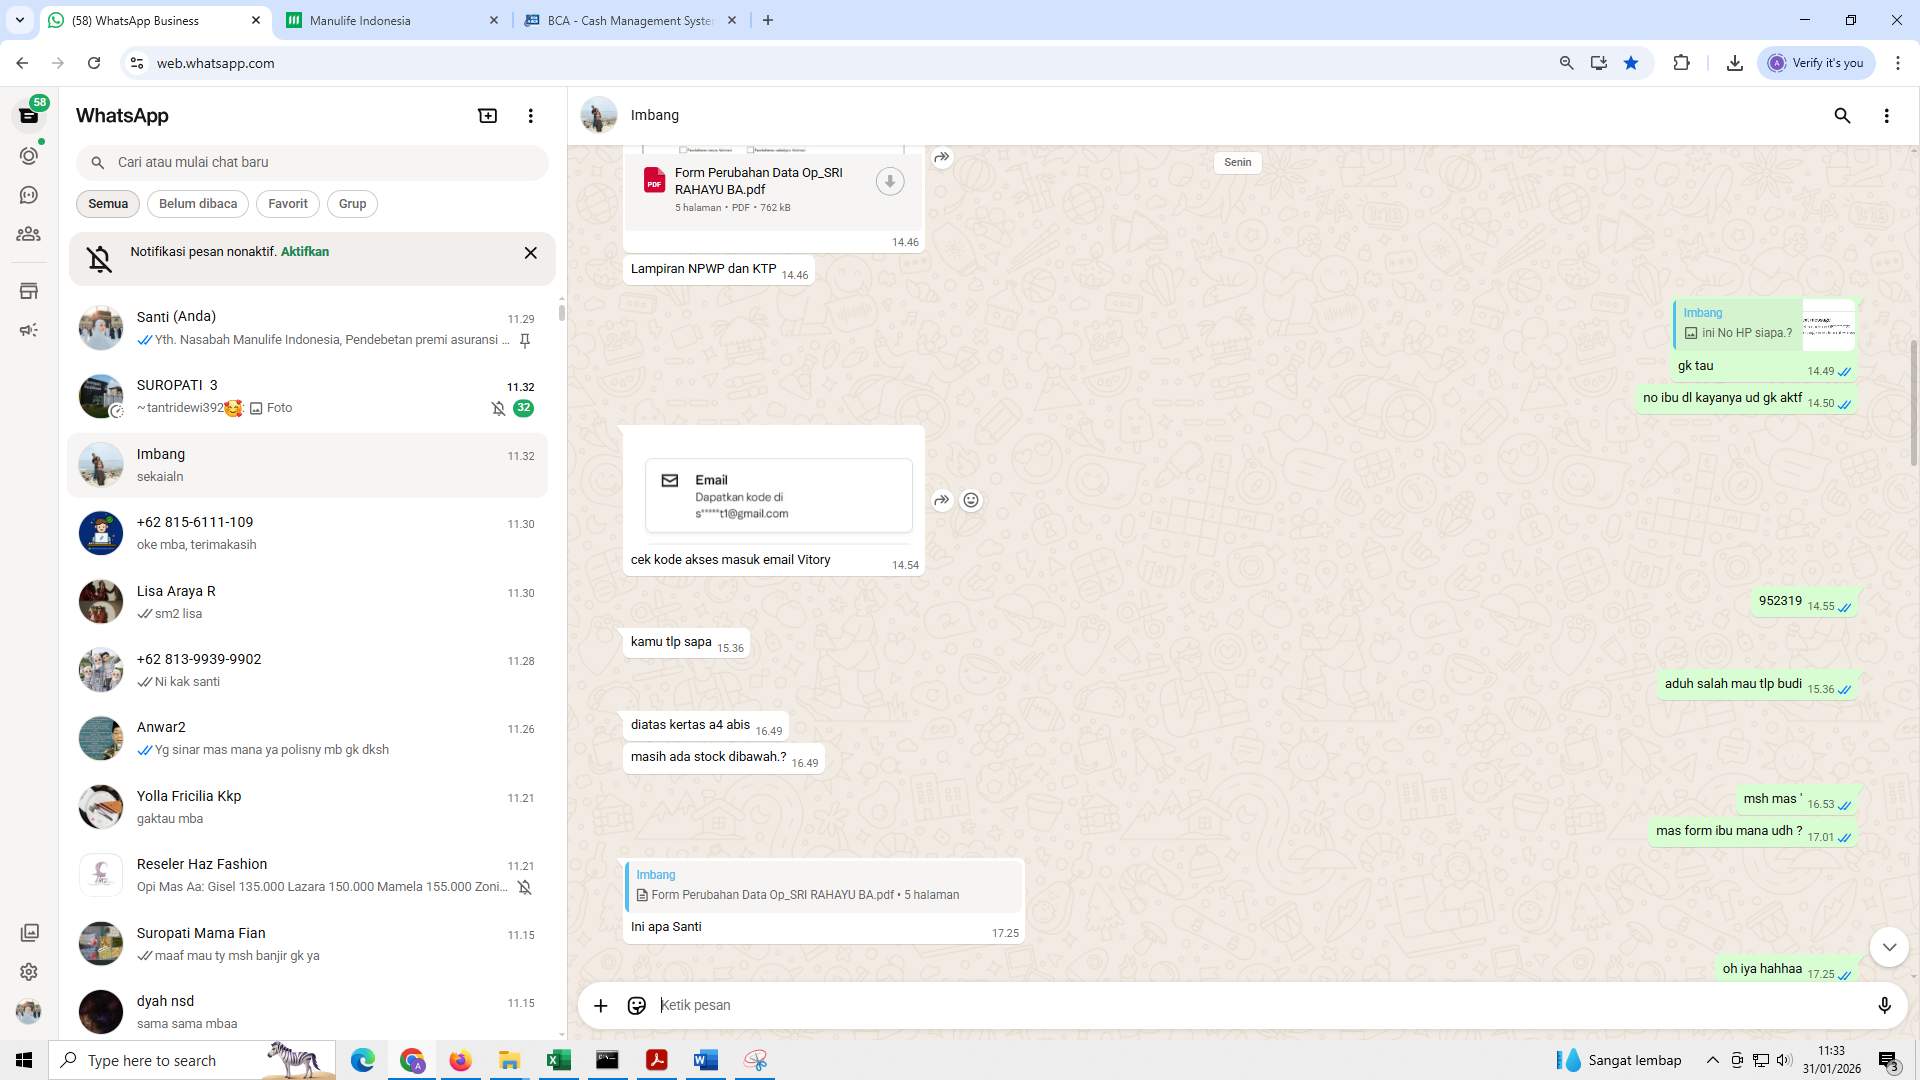Search within the Imbang conversation
This screenshot has width=1920, height=1080.
1843,116
